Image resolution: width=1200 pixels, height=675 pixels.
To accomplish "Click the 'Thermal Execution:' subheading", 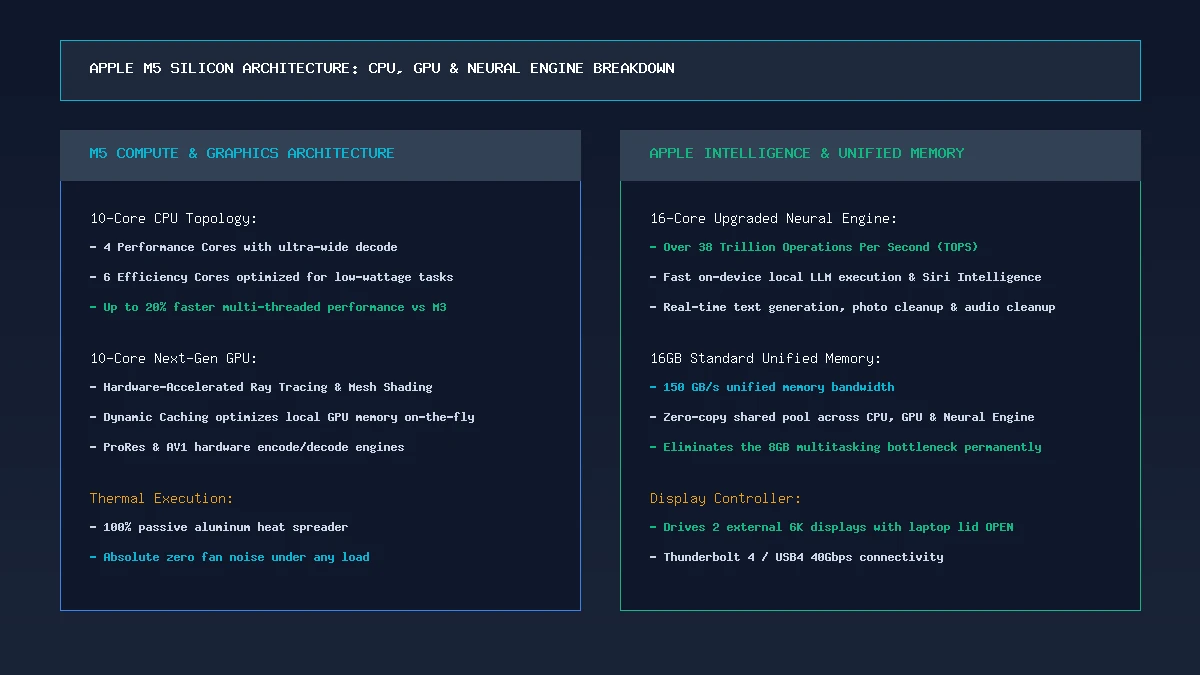I will pos(161,498).
